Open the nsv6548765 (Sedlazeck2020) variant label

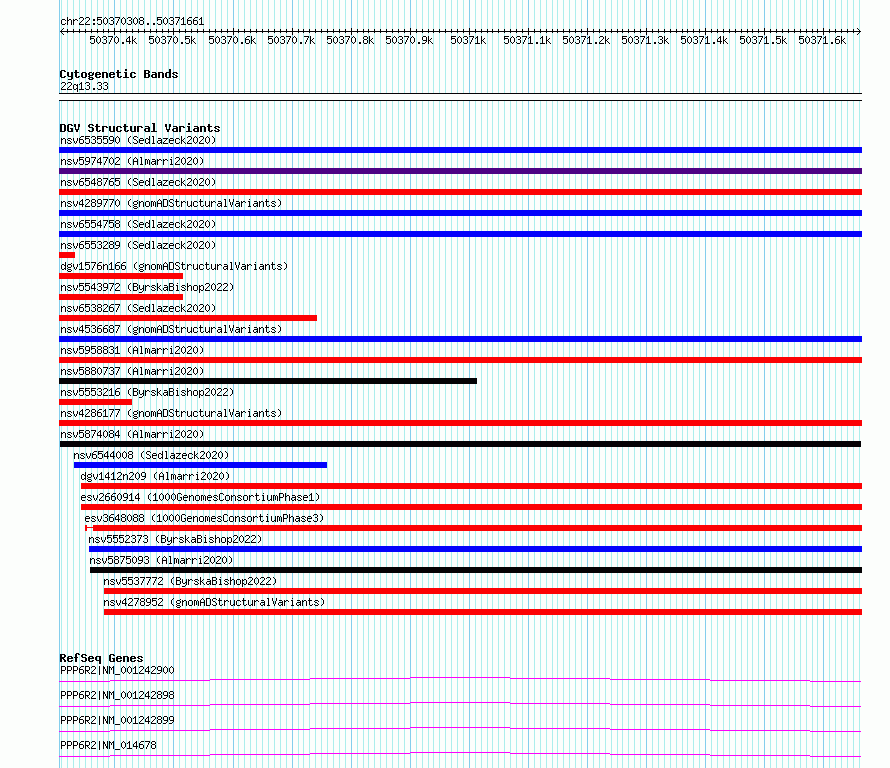(x=138, y=182)
